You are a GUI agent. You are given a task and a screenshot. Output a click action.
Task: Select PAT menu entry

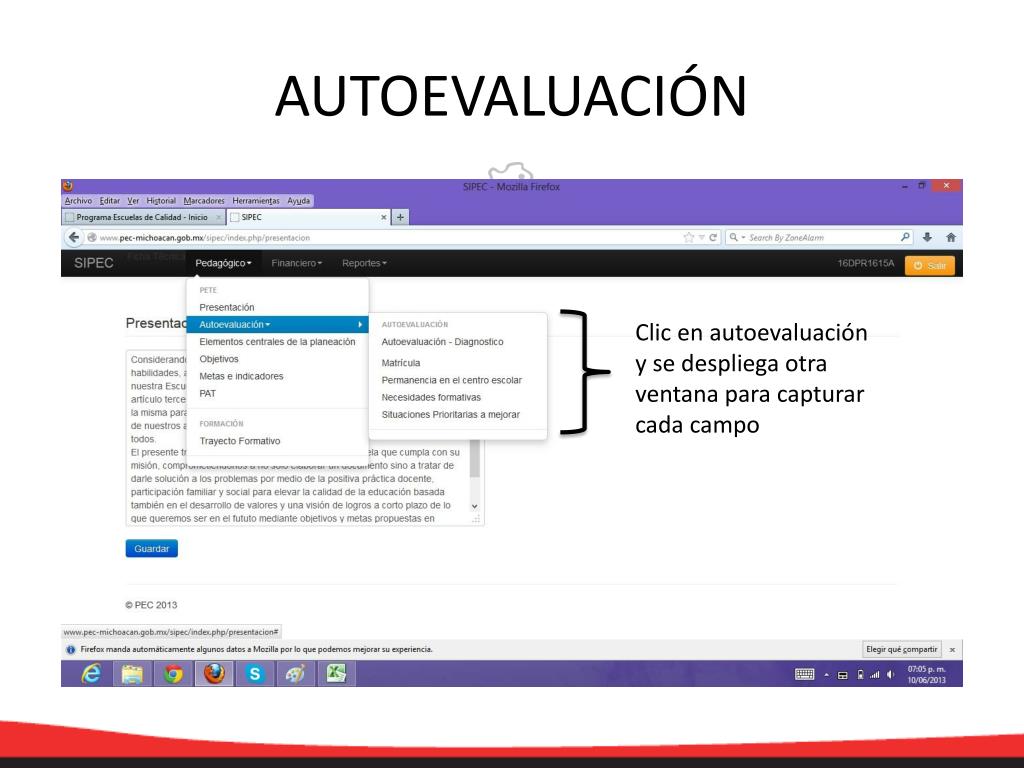pyautogui.click(x=208, y=393)
